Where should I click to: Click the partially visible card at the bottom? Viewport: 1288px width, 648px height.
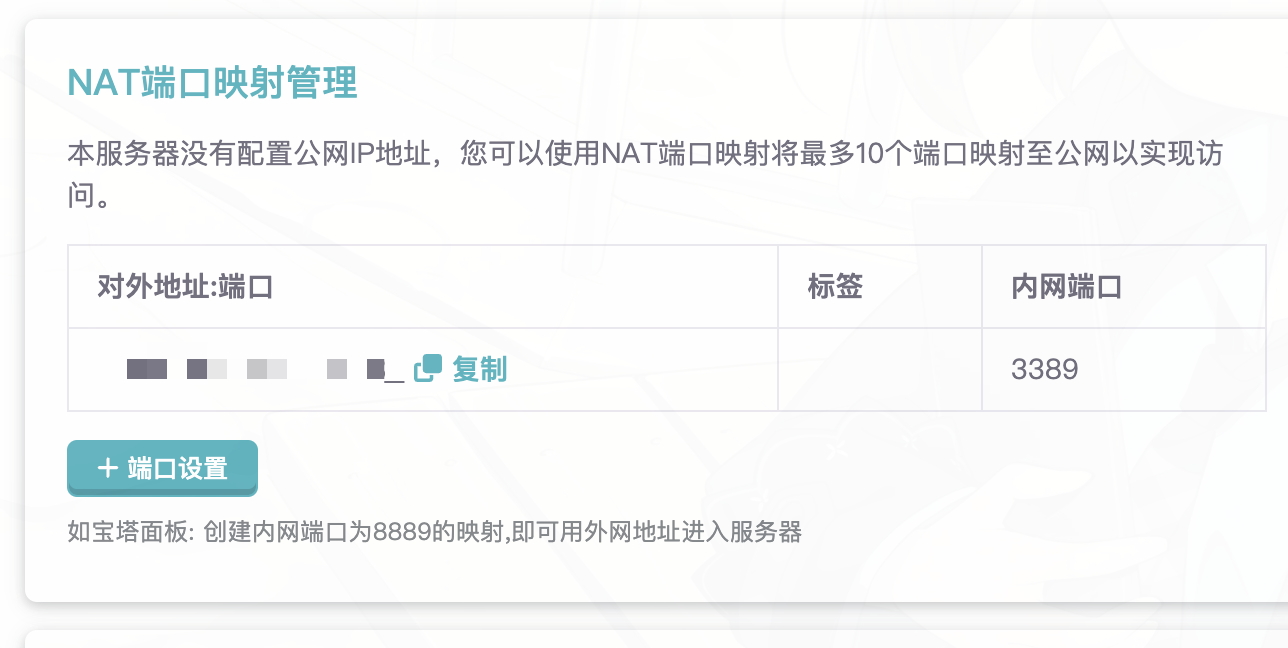pos(656,639)
